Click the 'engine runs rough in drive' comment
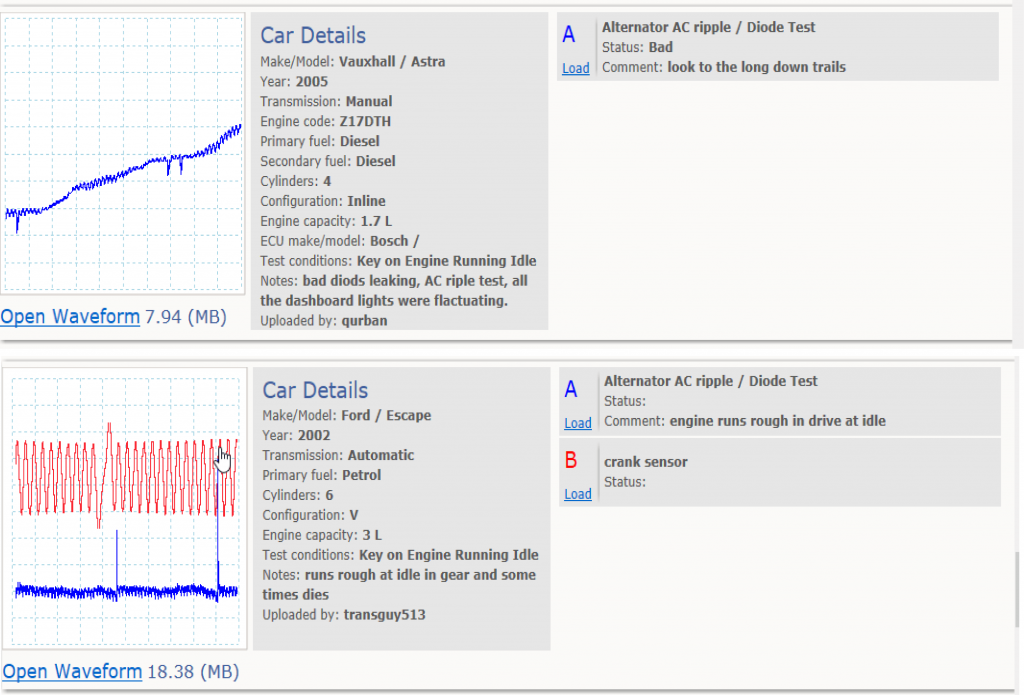 [x=777, y=421]
